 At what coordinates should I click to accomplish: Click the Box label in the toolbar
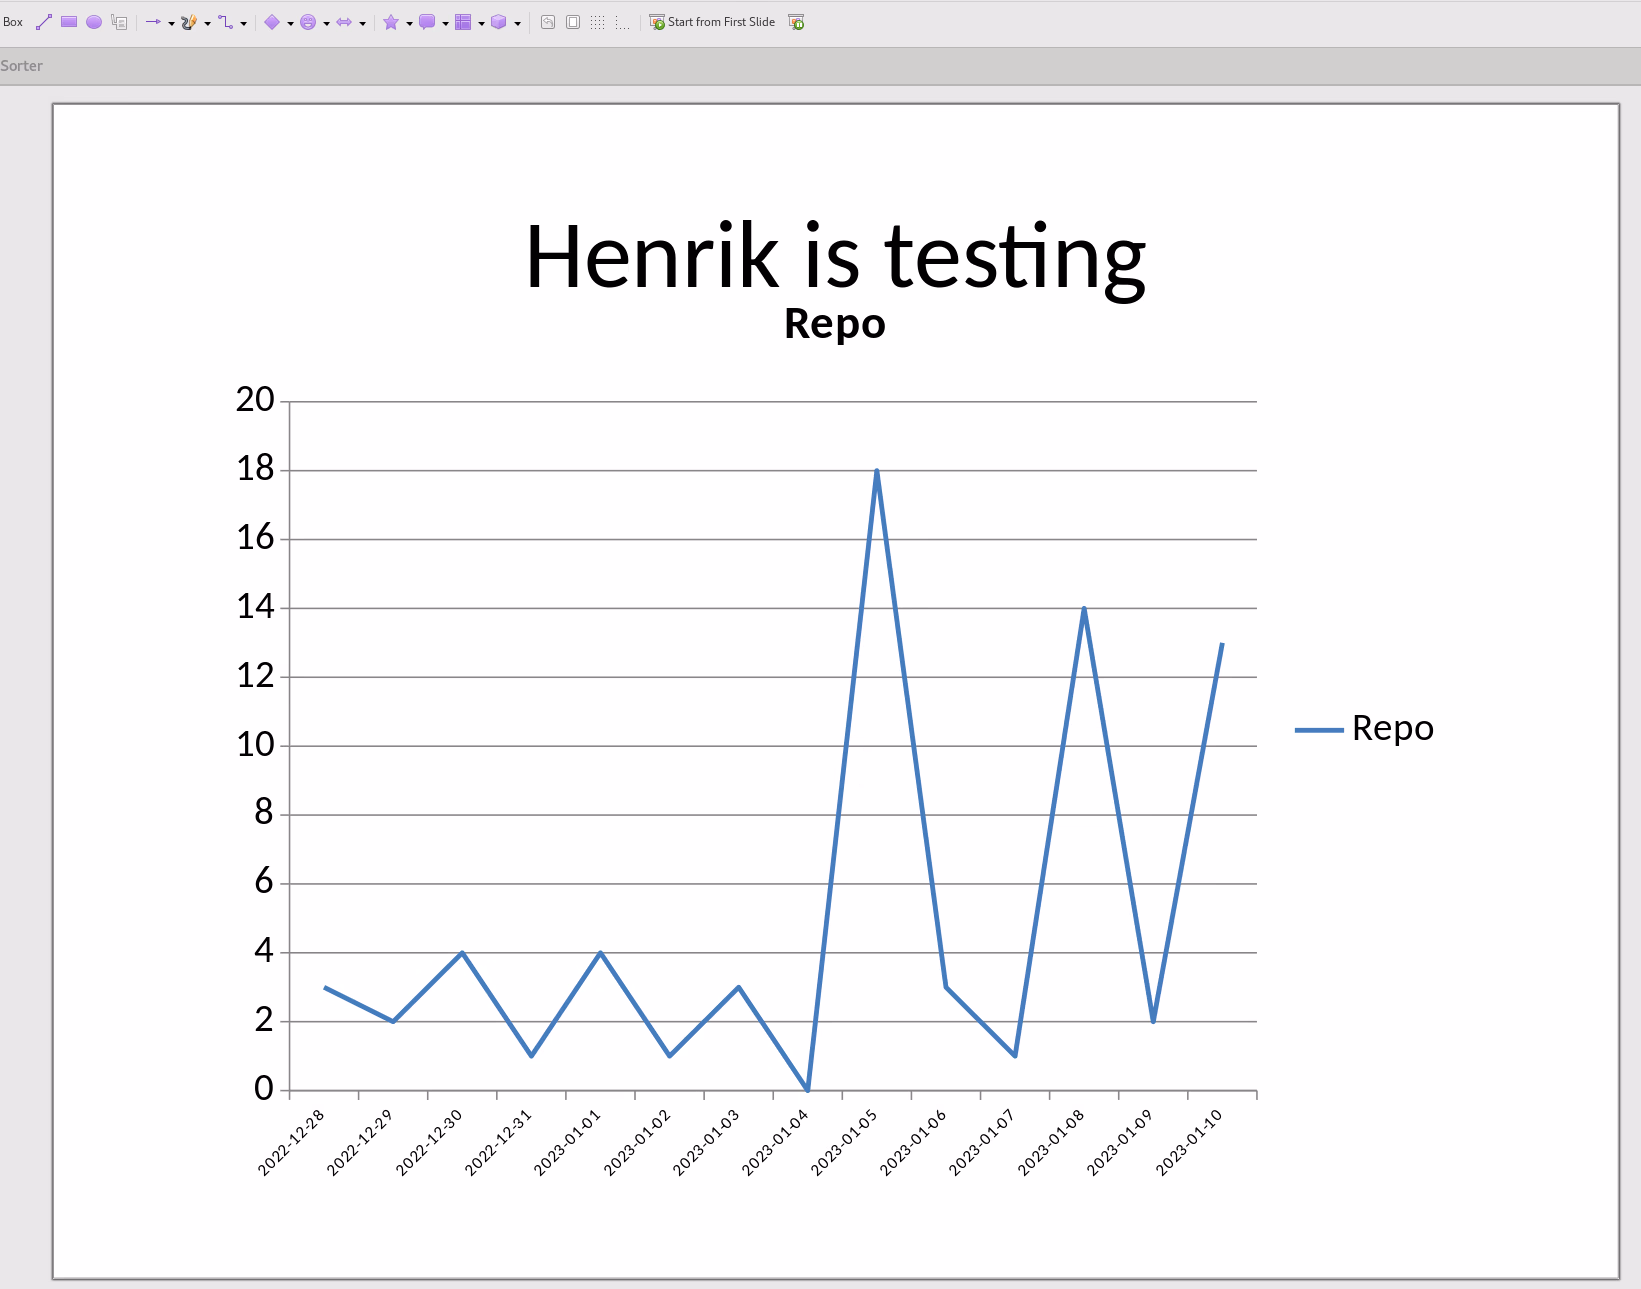(x=13, y=21)
